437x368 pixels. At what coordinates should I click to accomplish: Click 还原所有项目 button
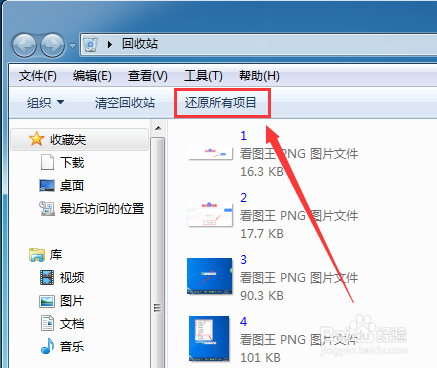[x=221, y=103]
